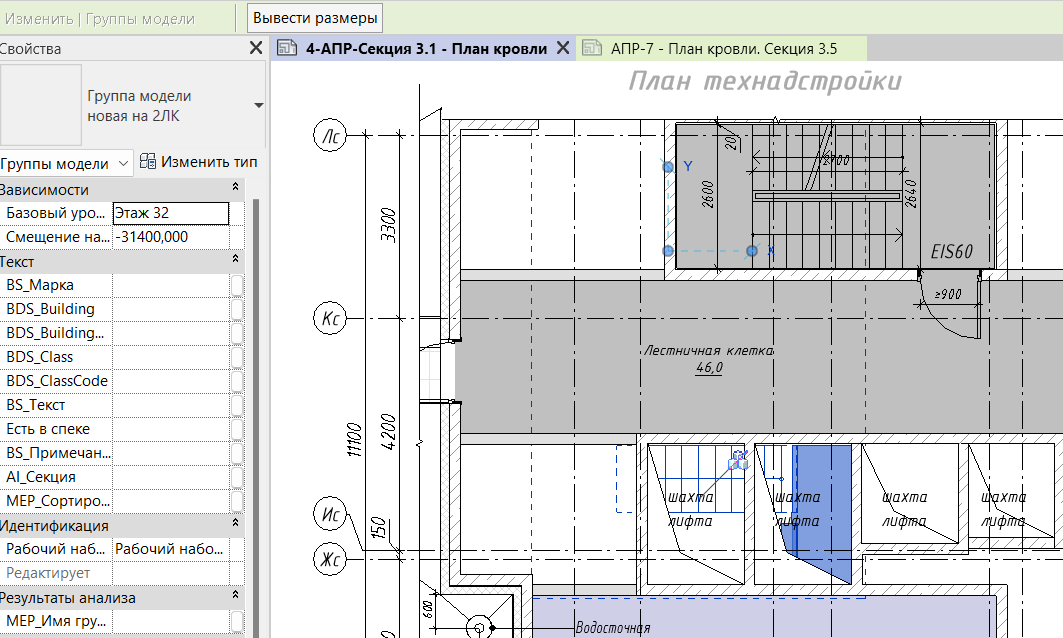Click the floor plan icon on first tab
Image resolution: width=1063 pixels, height=638 pixels.
287,48
